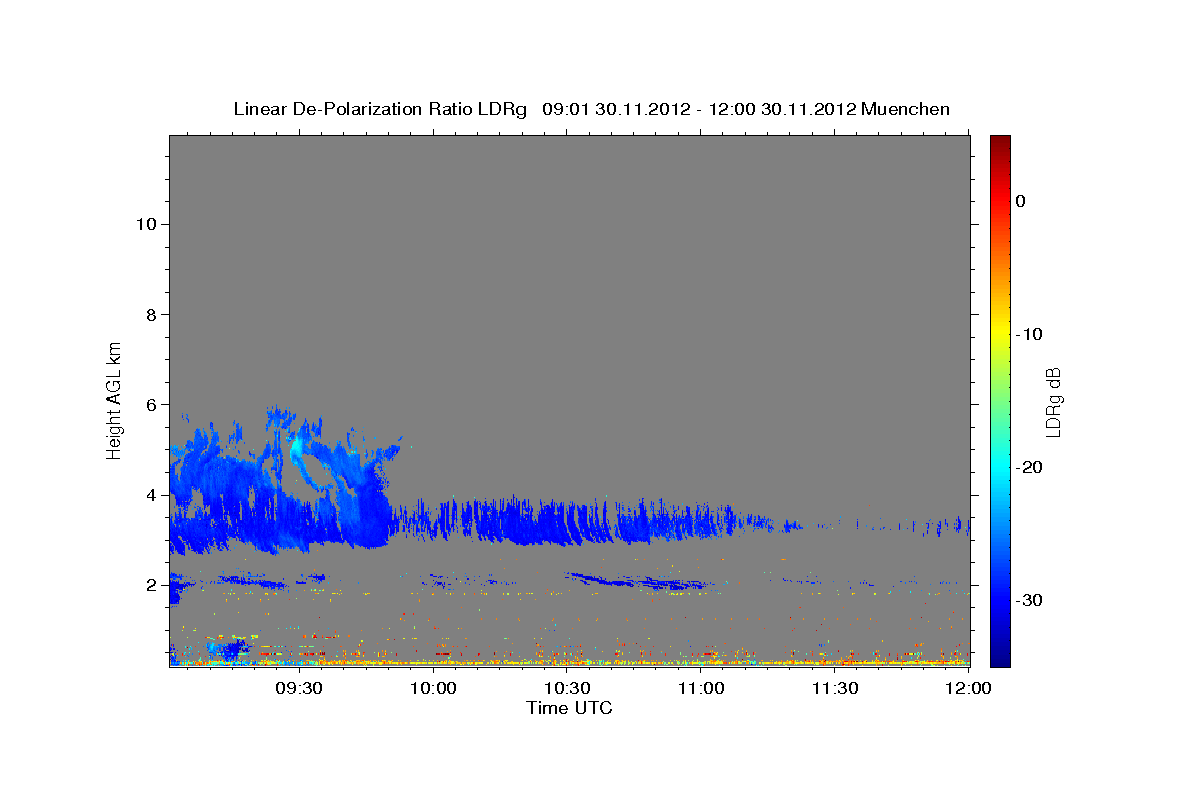Click the height tick label 10
The image size is (1200, 800).
145,224
